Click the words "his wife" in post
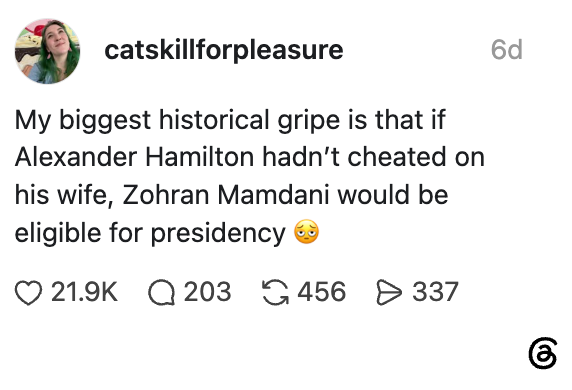Viewport: 572px width, 390px height. pos(63,195)
